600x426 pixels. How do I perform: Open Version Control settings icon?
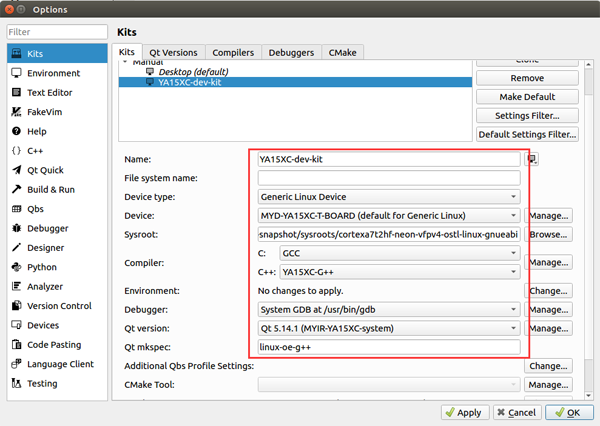tap(16, 305)
